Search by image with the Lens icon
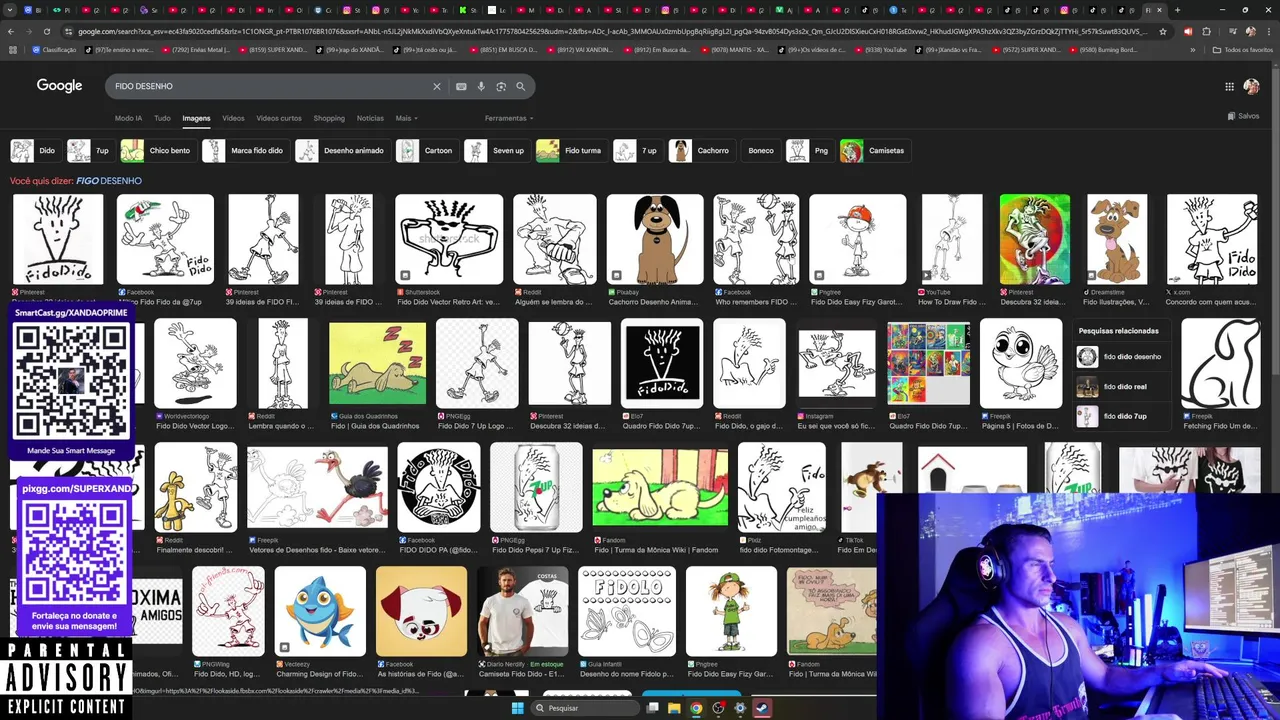The height and width of the screenshot is (720, 1280). [501, 87]
